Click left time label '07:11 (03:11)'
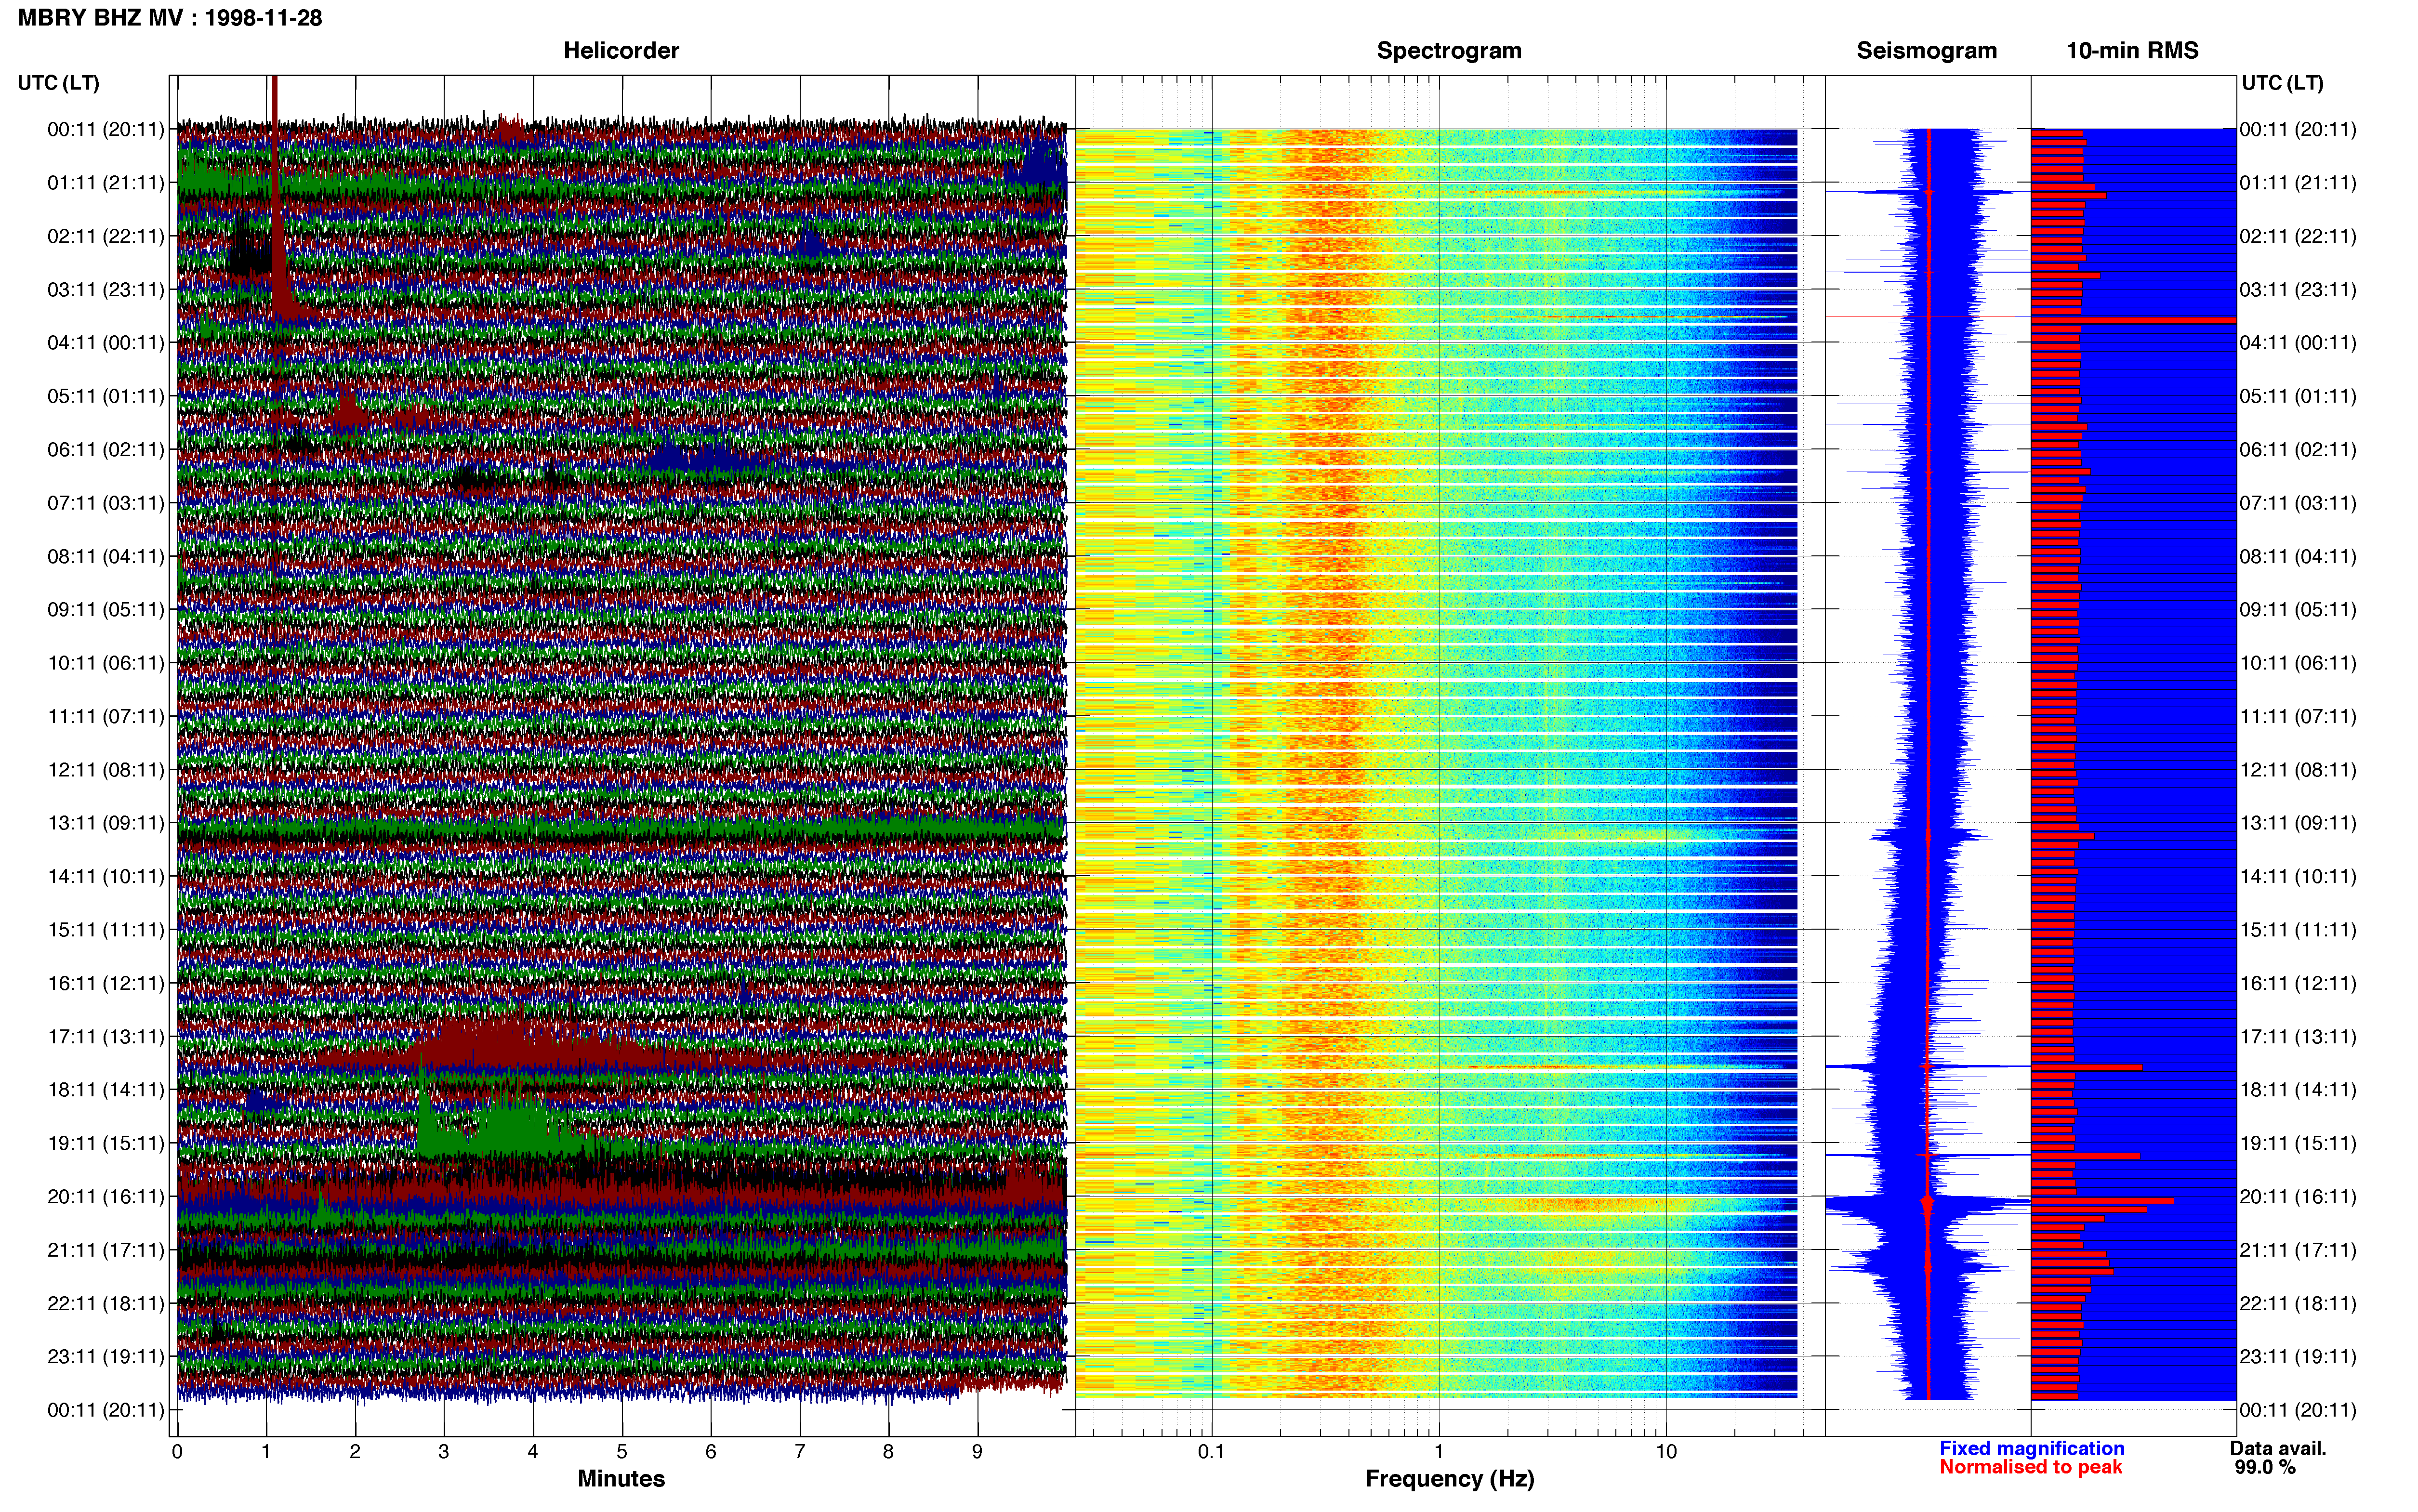The image size is (2418, 1512). [x=106, y=503]
